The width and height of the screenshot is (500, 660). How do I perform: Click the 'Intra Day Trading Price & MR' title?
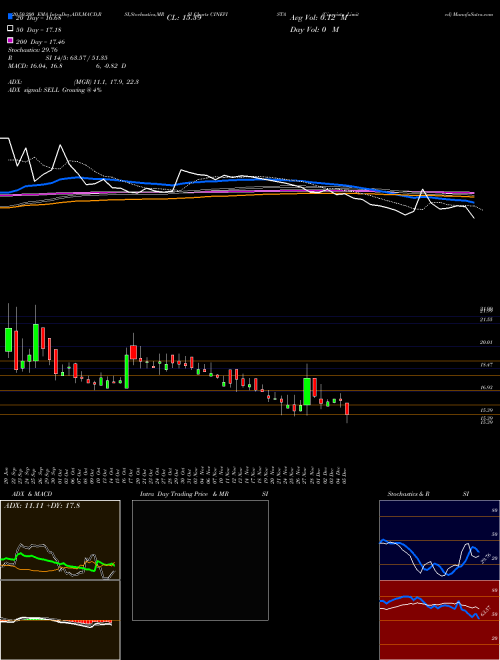coord(184,494)
